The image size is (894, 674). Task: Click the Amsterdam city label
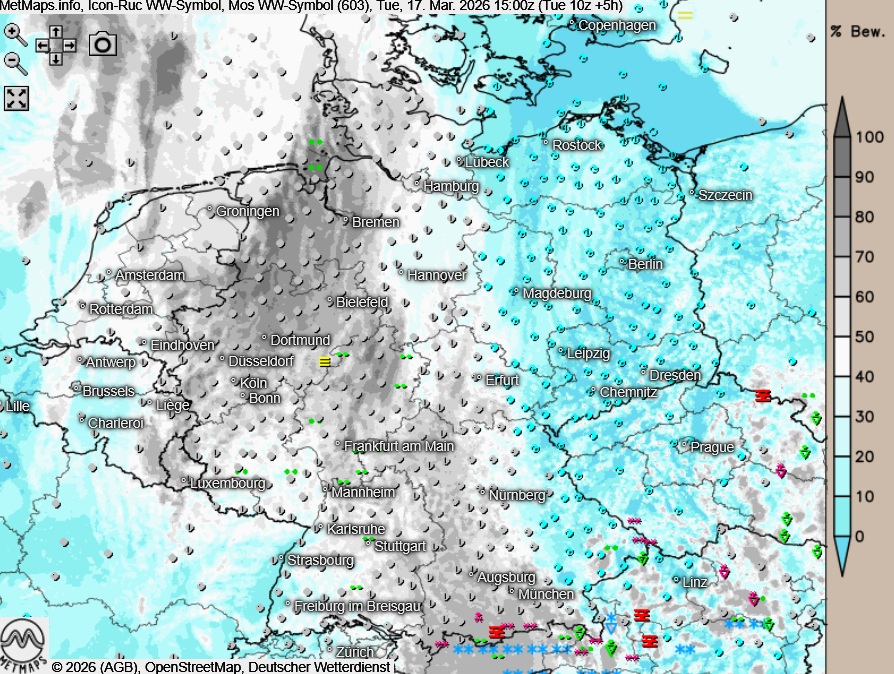pos(150,275)
